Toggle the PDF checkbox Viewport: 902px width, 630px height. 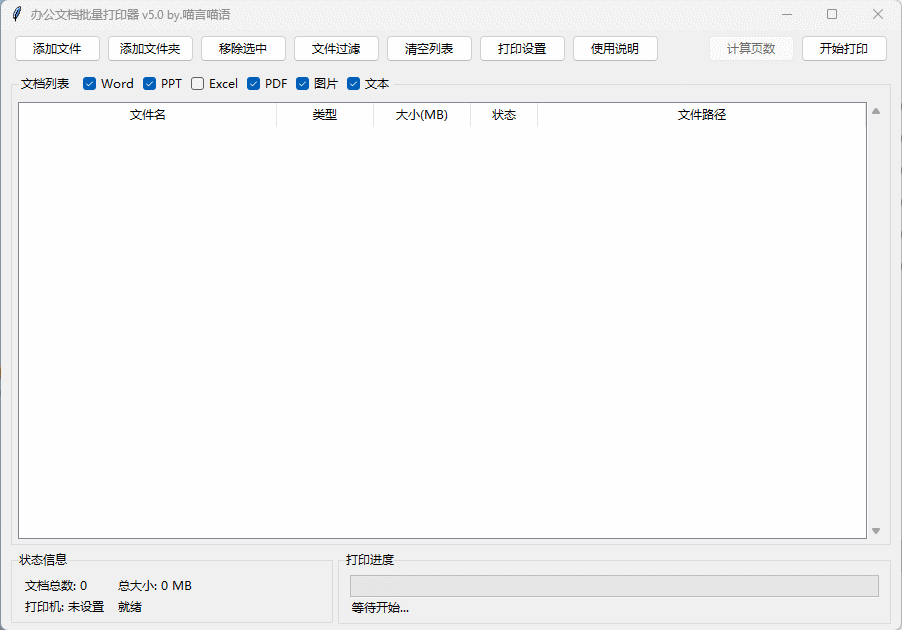[254, 84]
